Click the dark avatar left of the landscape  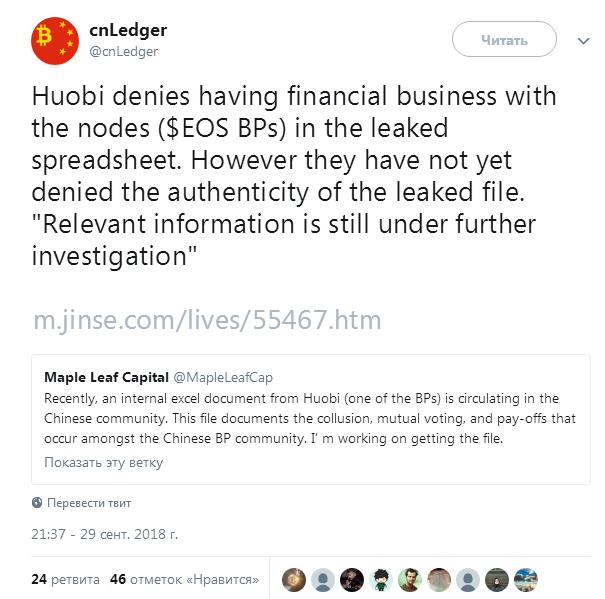(x=497, y=579)
